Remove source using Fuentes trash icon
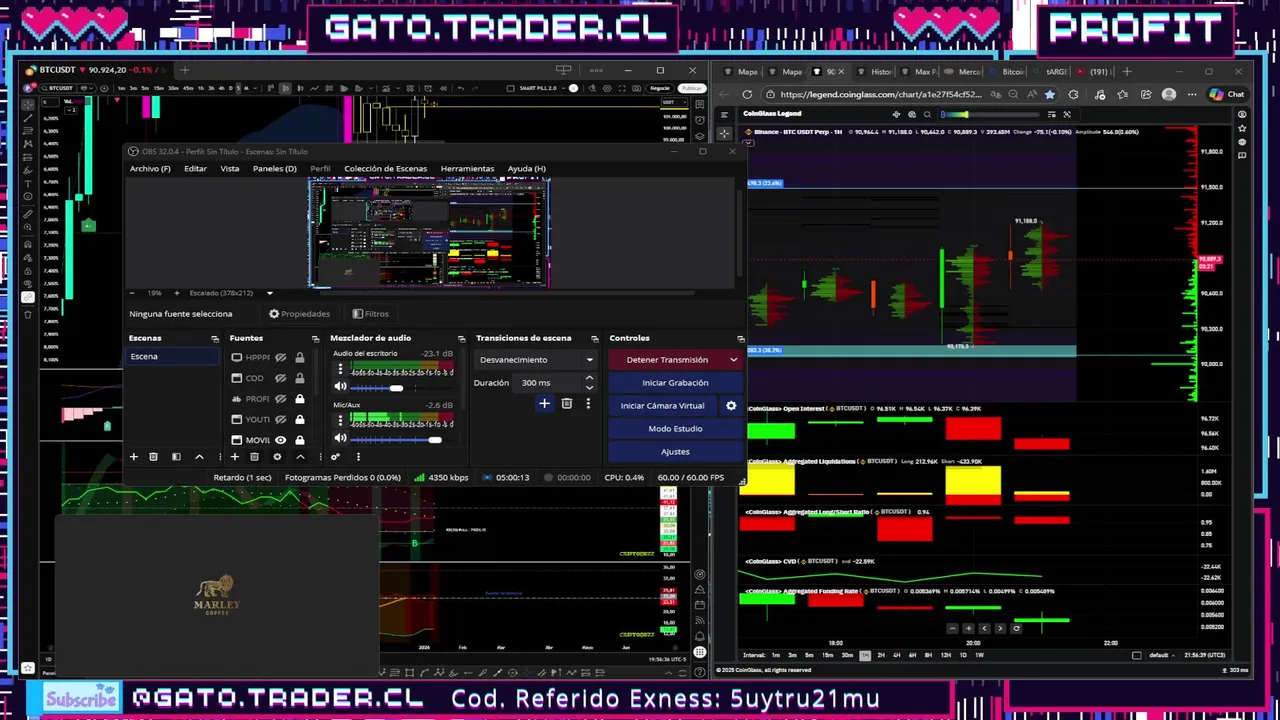Viewport: 1280px width, 720px height. [x=254, y=457]
